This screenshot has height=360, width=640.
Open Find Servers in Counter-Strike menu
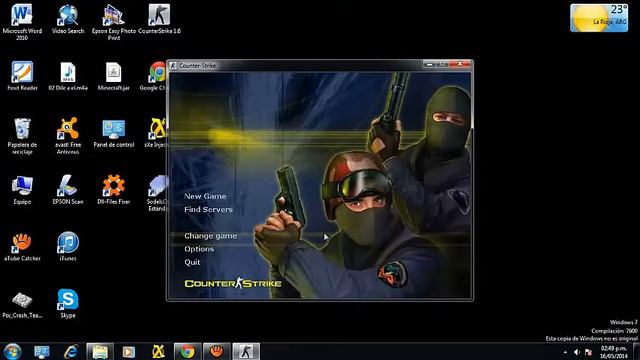(208, 209)
